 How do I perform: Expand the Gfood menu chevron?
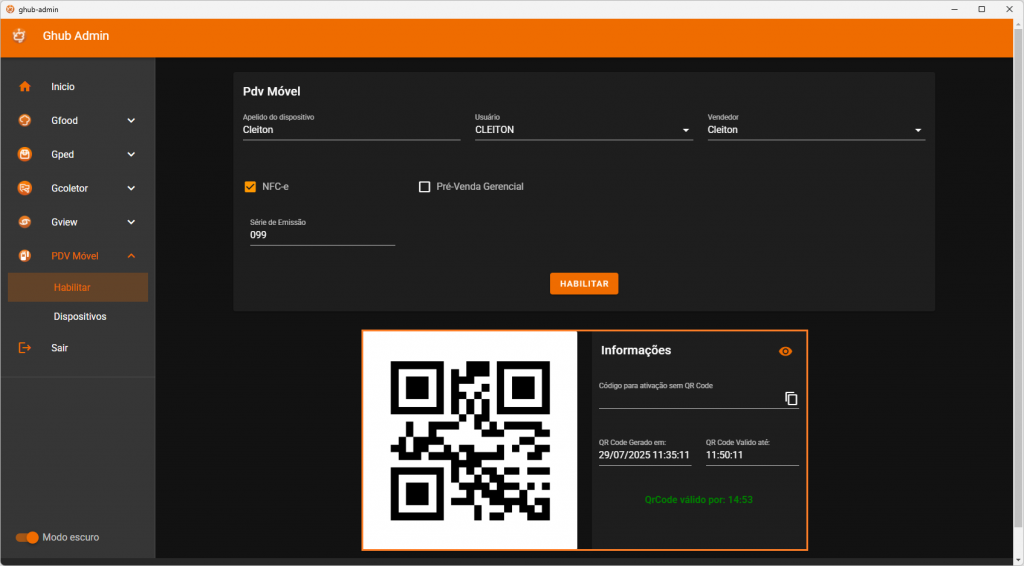[131, 121]
